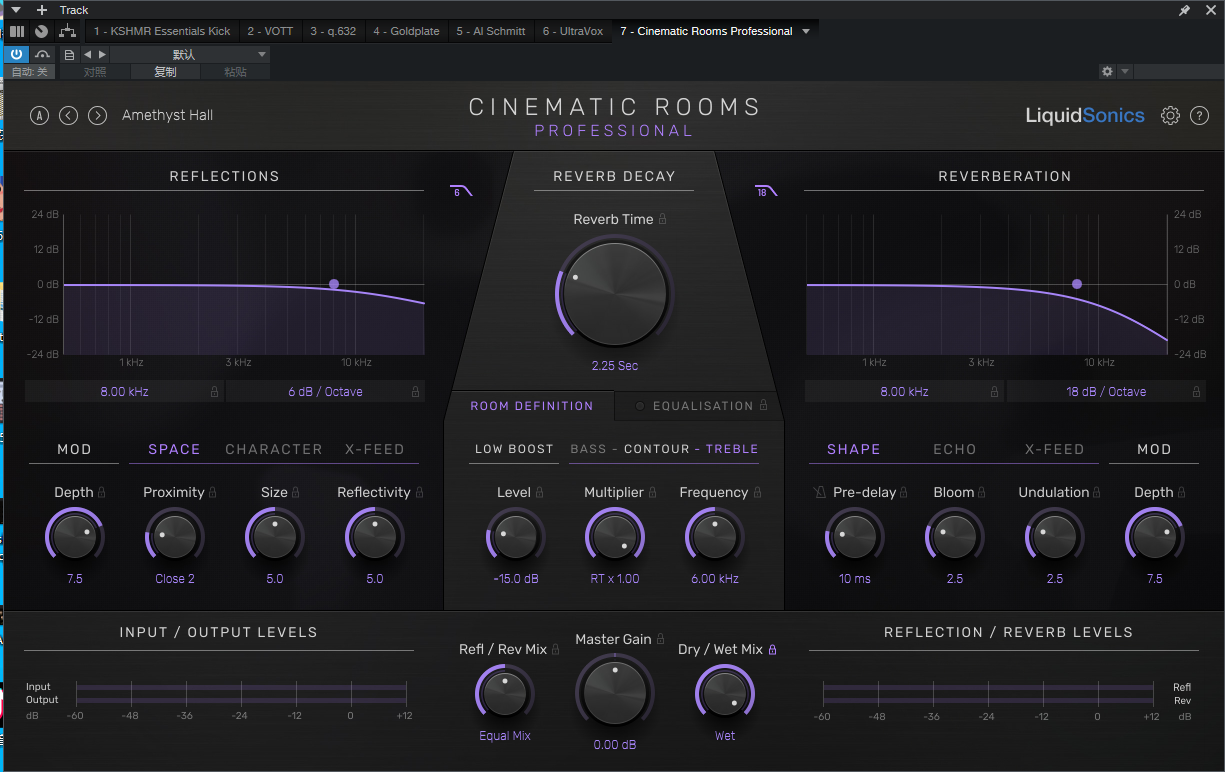This screenshot has height=772, width=1225.
Task: Toggle the Equalisation enable dot
Action: click(639, 406)
